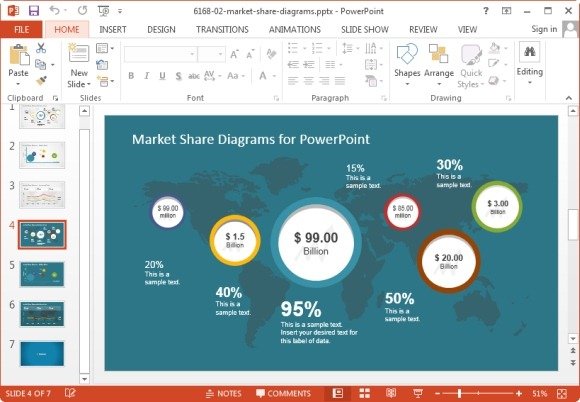The width and height of the screenshot is (580, 402).
Task: Reset slide layout icon
Action: tap(102, 65)
